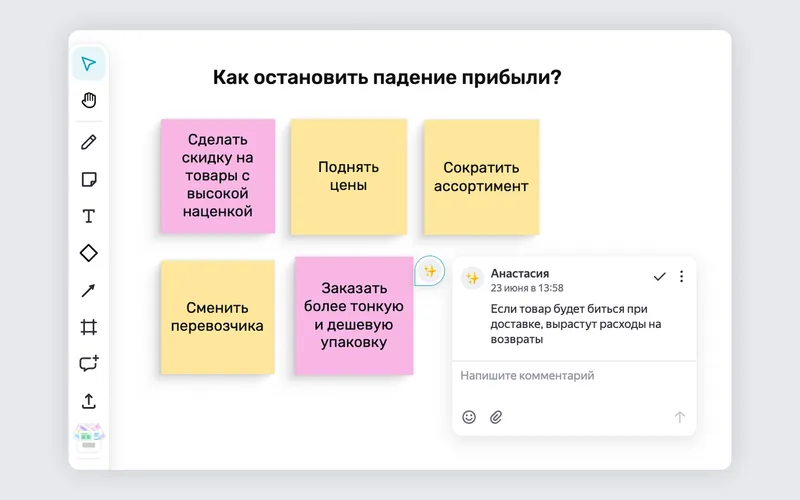Viewport: 800px width, 500px height.
Task: Click the timestamp 23 июня в 13:58
Action: coord(527,288)
